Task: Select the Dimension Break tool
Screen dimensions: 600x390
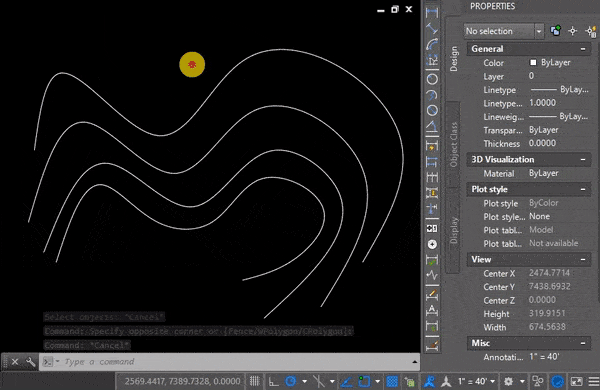Action: click(x=432, y=209)
